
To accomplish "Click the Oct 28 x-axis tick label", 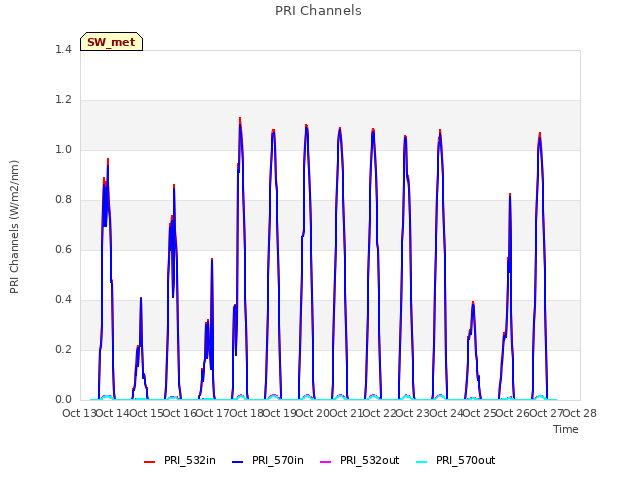I will pyautogui.click(x=580, y=413).
